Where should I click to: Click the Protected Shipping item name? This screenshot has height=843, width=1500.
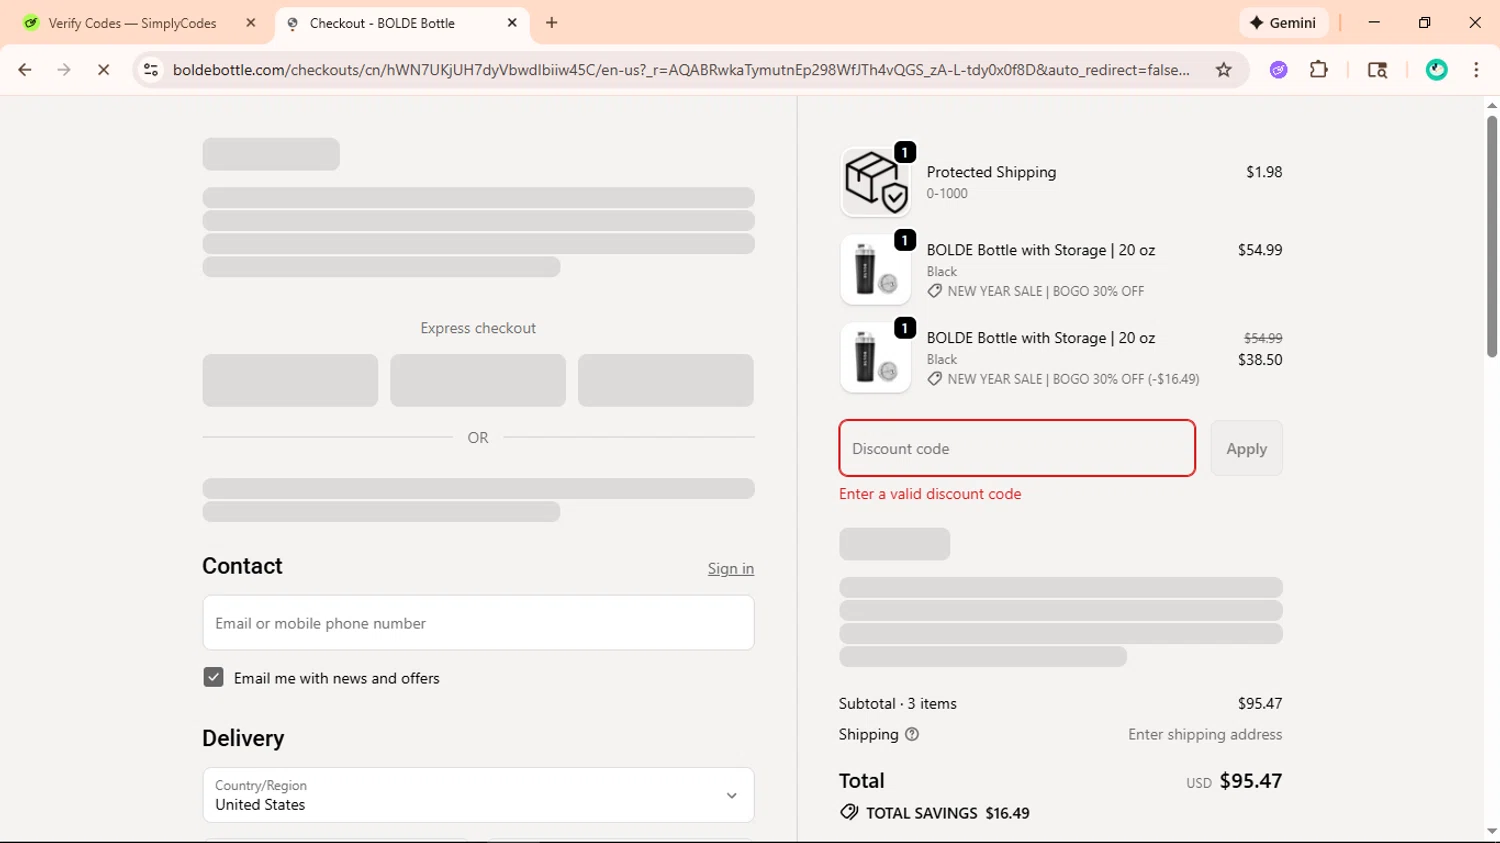pyautogui.click(x=991, y=172)
